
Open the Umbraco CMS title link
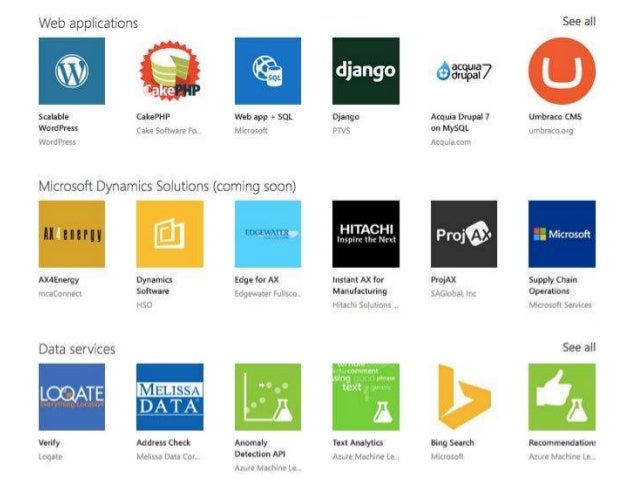[x=555, y=116]
